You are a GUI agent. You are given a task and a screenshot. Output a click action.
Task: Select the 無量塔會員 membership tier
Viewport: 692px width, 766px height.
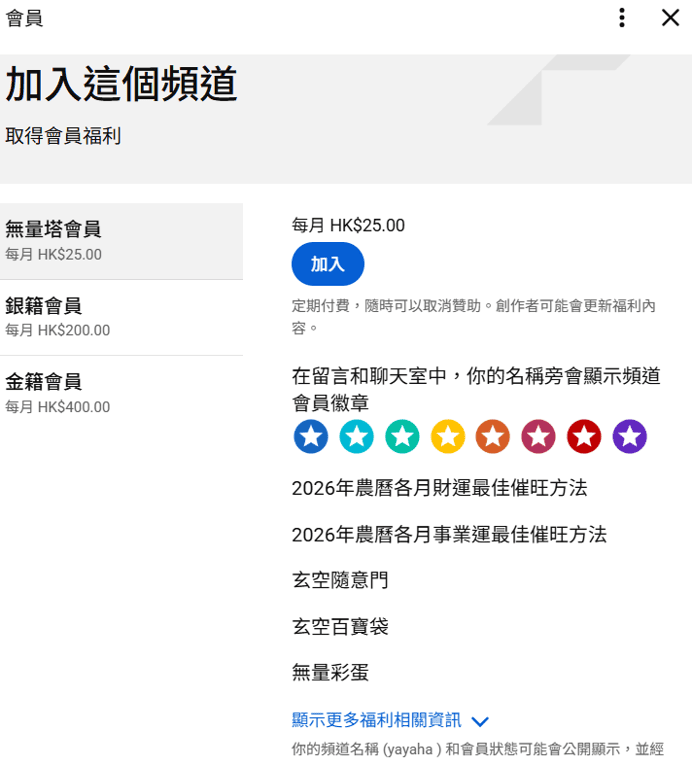click(x=121, y=241)
